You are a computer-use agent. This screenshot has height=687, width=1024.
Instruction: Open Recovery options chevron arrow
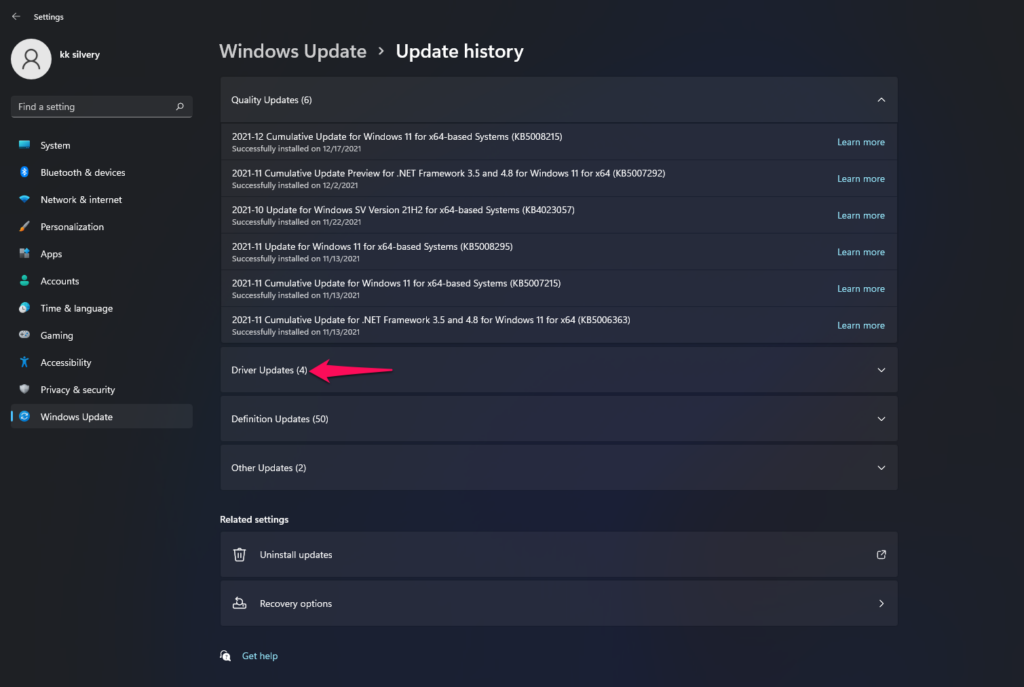click(x=881, y=603)
